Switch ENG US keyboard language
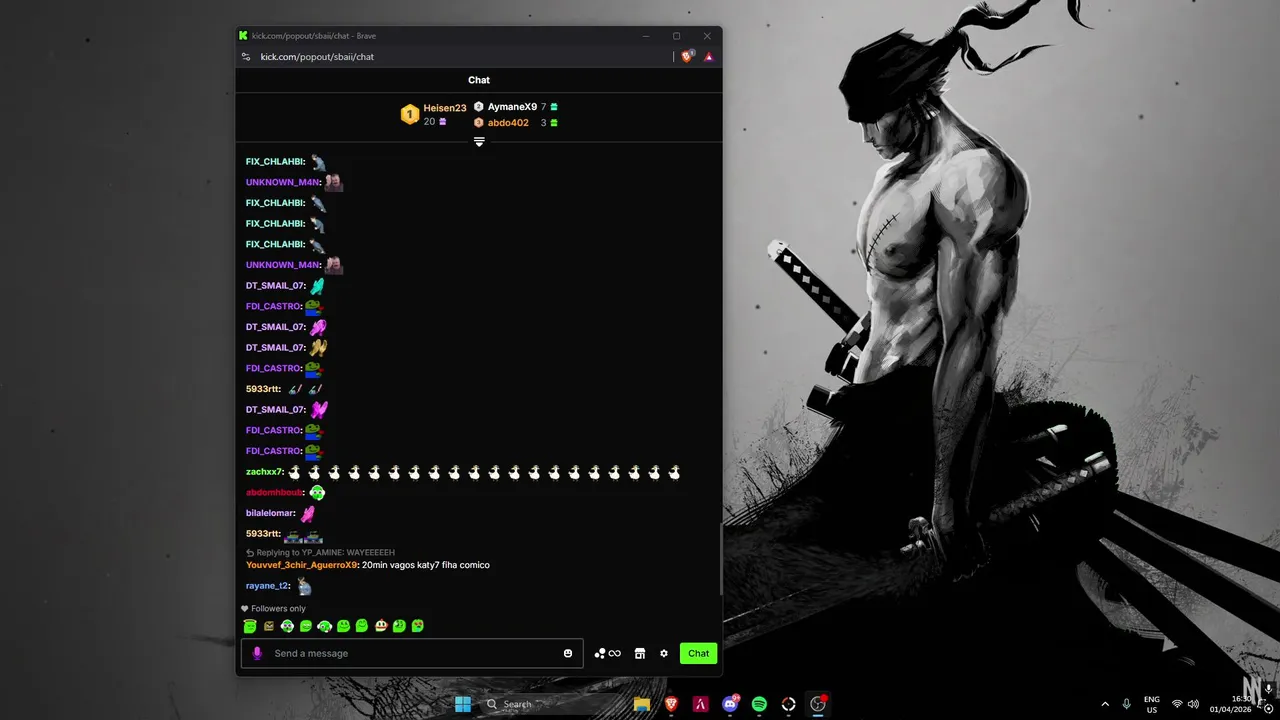 click(x=1152, y=704)
